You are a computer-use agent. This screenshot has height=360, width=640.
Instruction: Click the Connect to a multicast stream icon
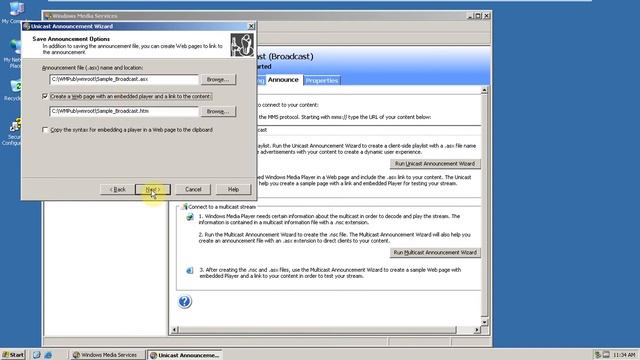click(x=184, y=207)
